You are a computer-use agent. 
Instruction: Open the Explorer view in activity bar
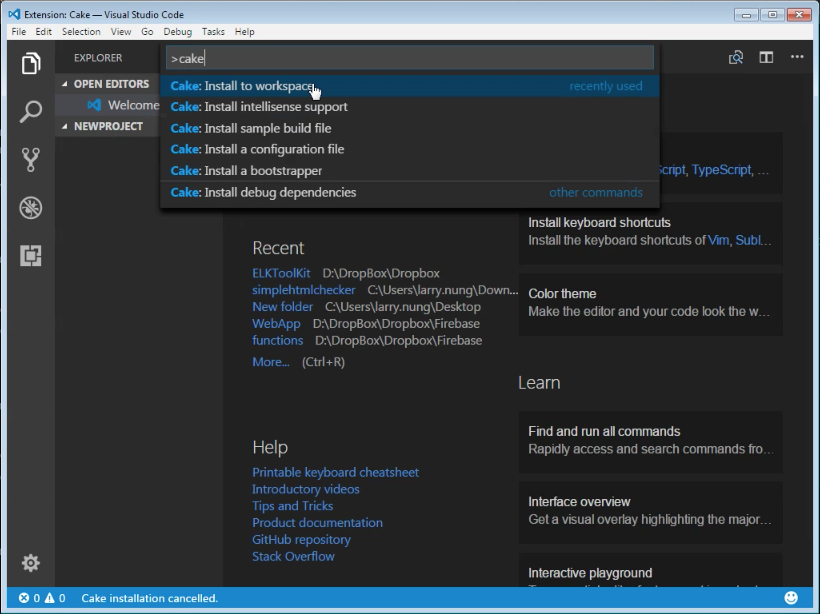(x=31, y=63)
